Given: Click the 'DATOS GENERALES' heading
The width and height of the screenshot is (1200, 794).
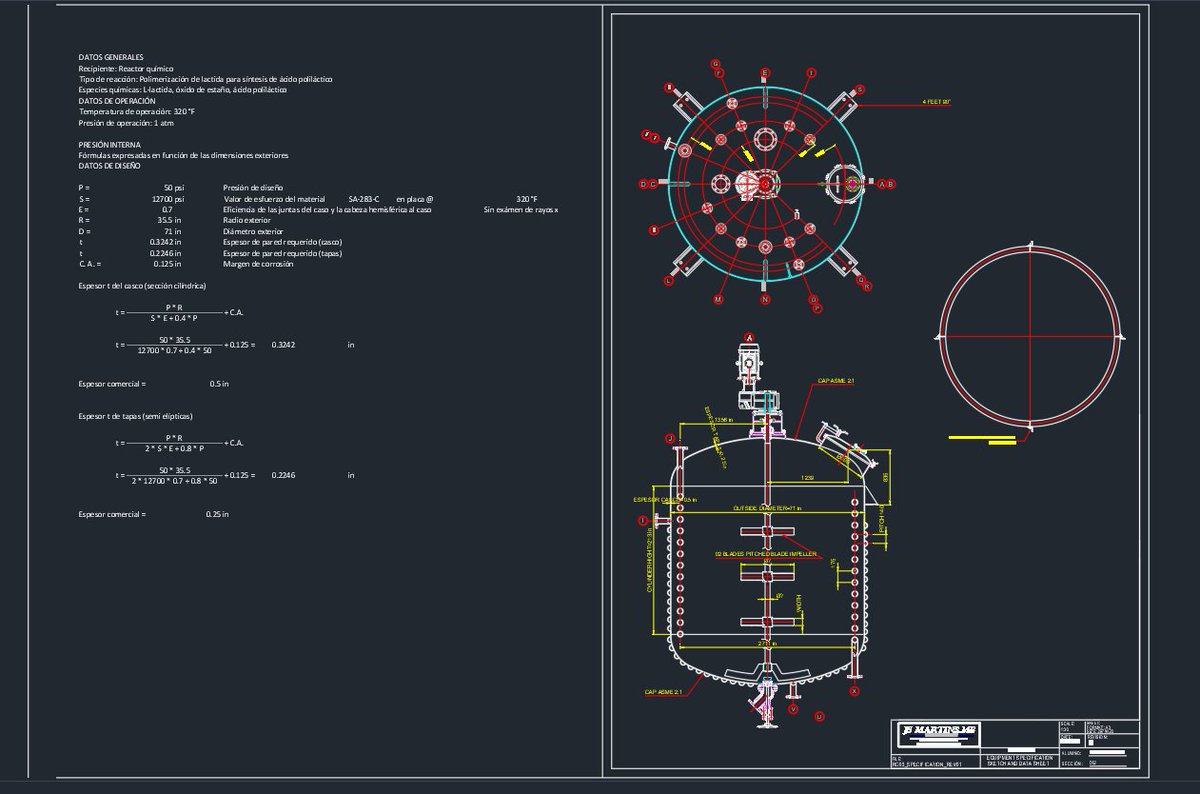Looking at the screenshot, I should [111, 57].
